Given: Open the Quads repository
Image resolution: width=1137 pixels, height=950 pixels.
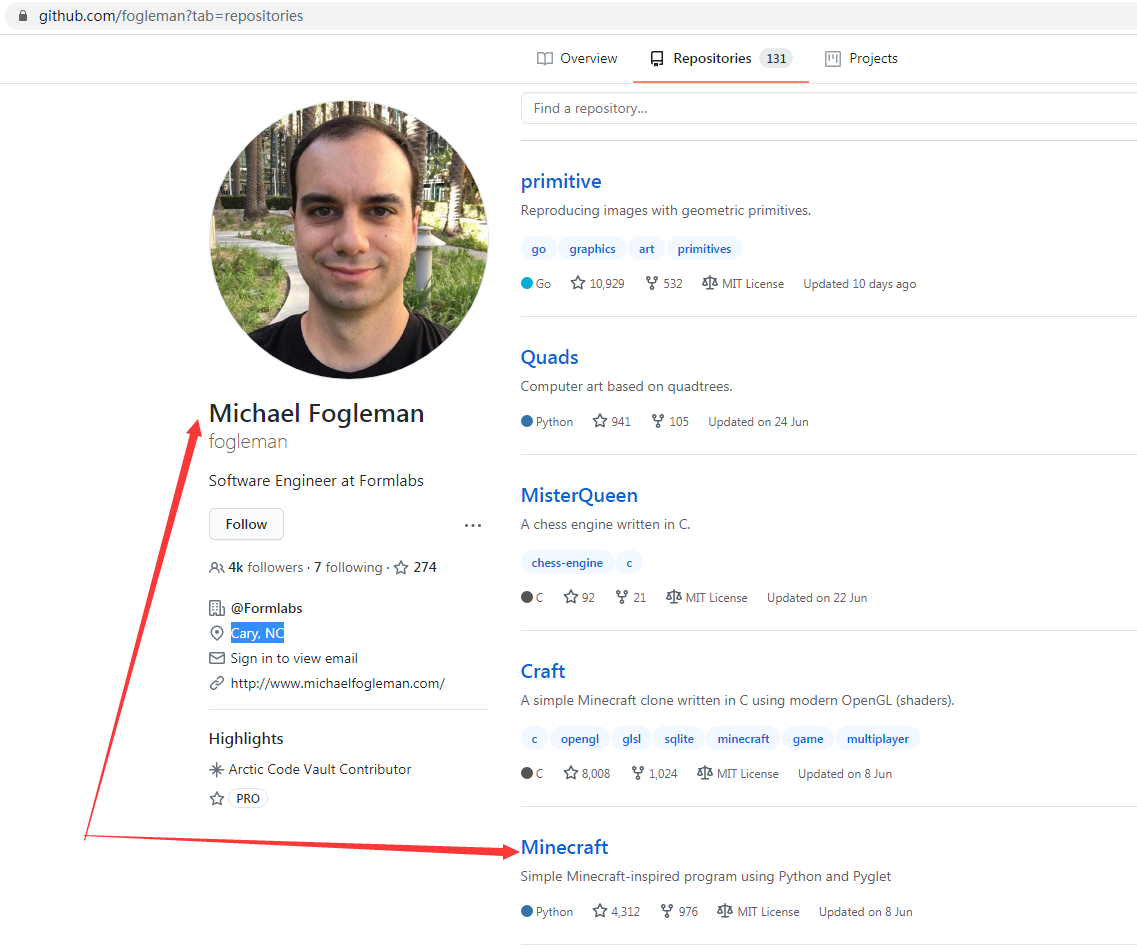Looking at the screenshot, I should coord(550,358).
